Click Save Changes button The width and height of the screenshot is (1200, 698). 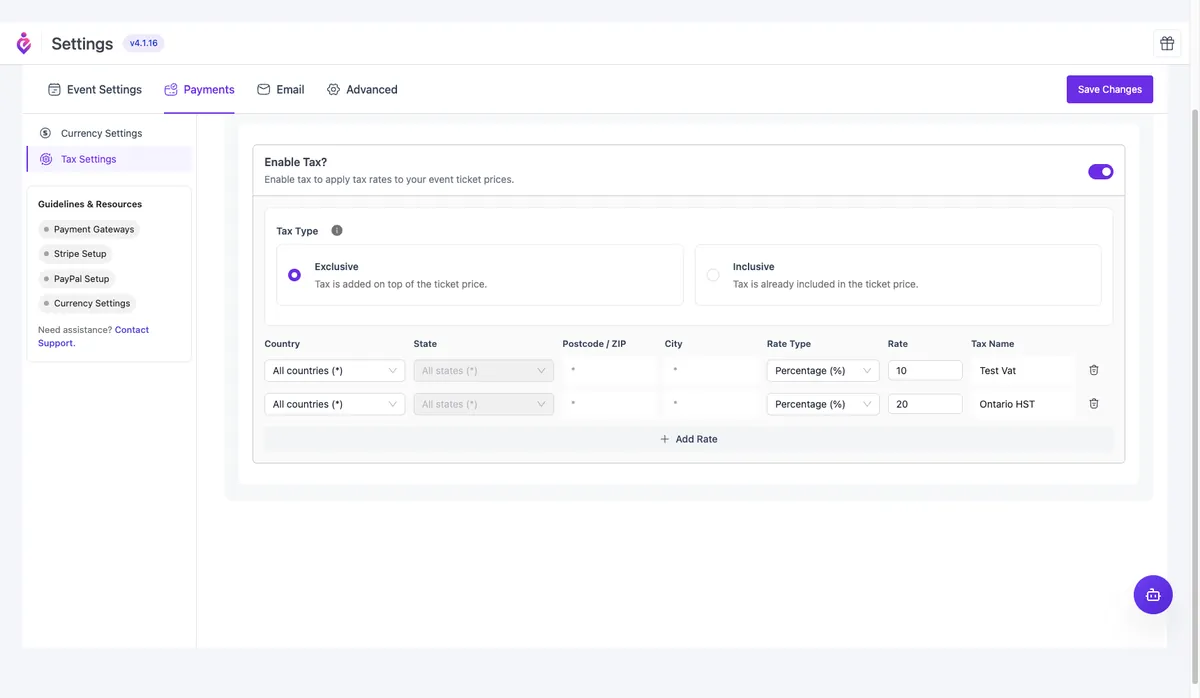coord(1110,89)
